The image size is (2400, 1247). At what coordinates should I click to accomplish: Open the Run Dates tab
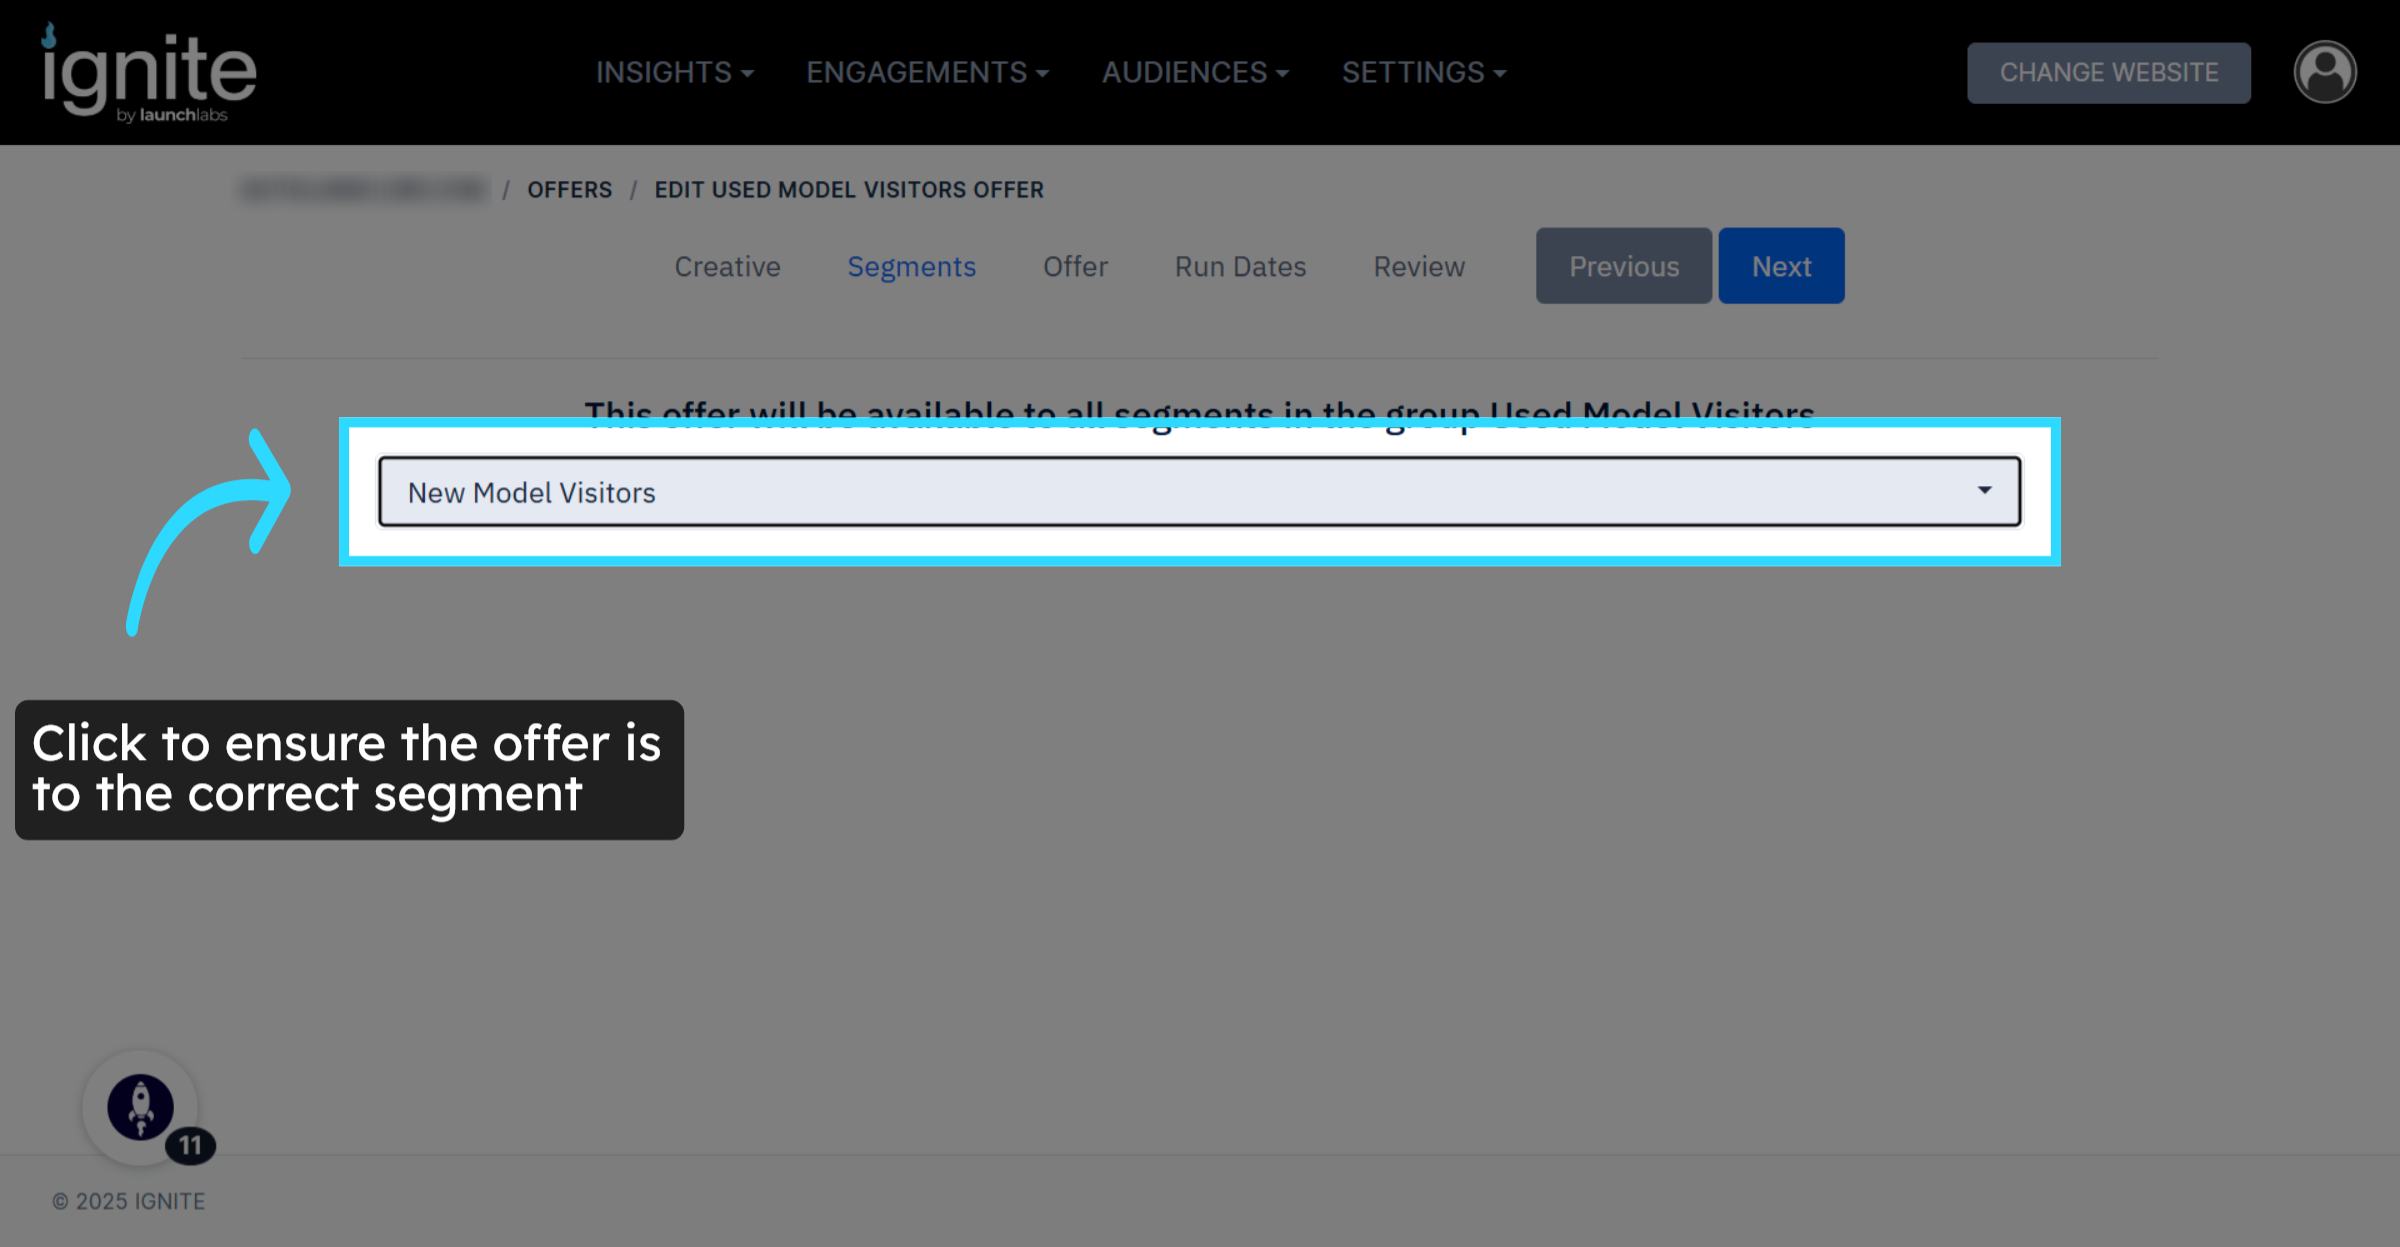[x=1240, y=267]
